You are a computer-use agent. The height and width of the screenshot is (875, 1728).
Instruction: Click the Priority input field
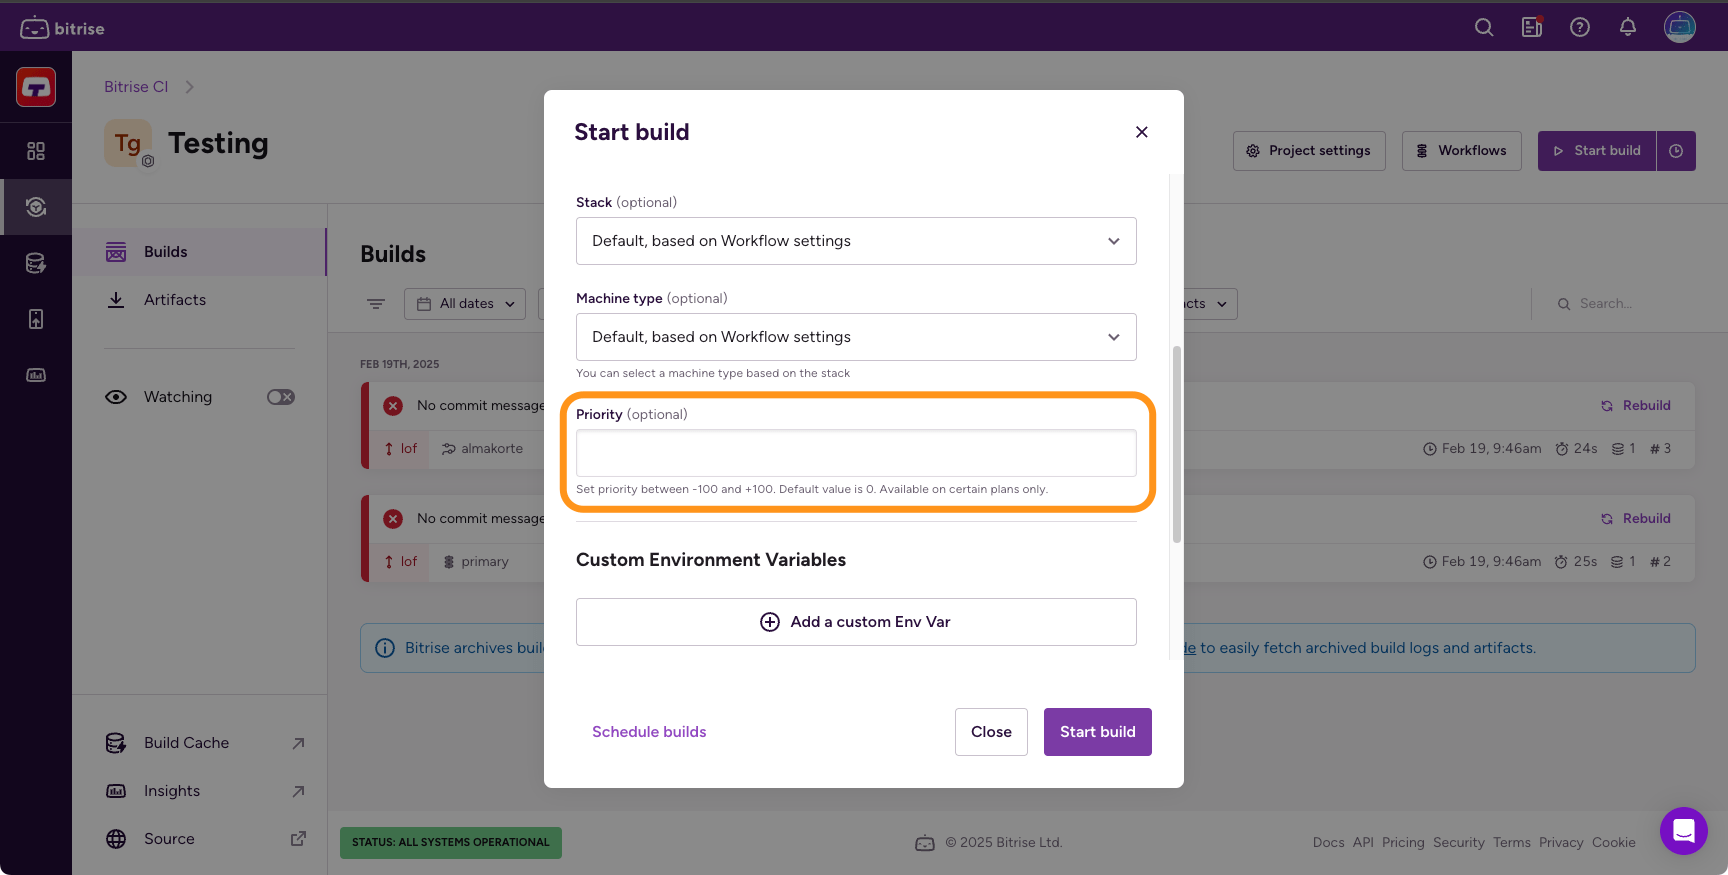tap(856, 453)
